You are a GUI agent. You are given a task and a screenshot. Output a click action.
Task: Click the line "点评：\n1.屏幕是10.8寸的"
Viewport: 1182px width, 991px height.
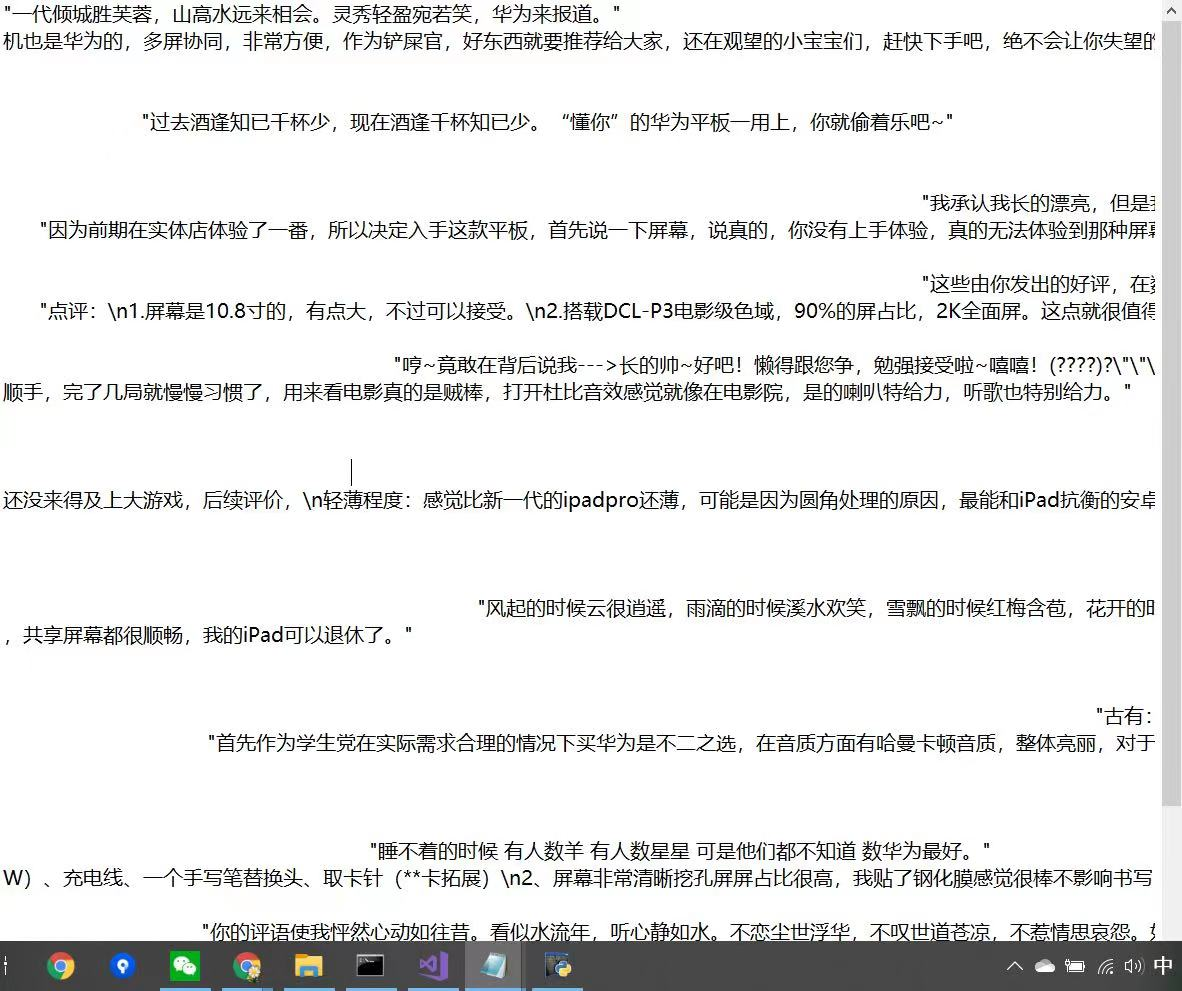[x=597, y=311]
